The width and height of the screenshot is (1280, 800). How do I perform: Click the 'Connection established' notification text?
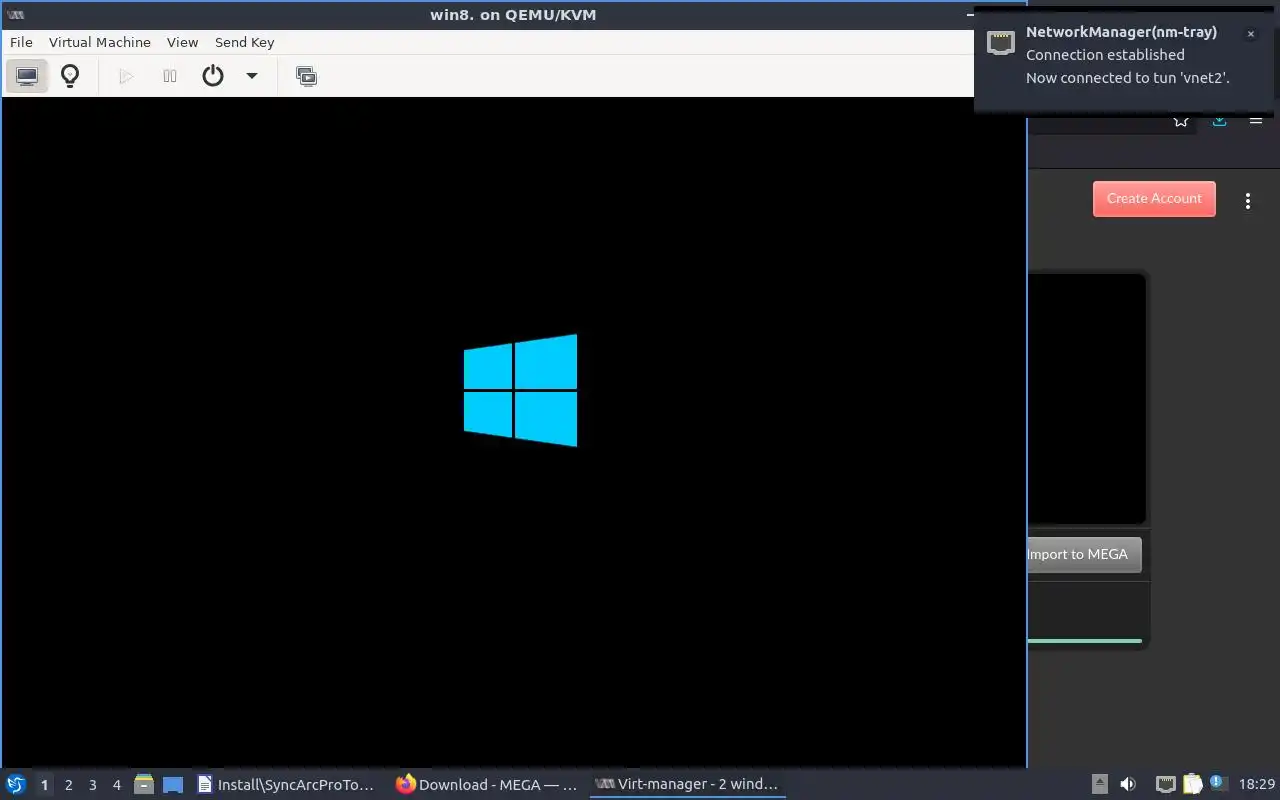[x=1105, y=55]
